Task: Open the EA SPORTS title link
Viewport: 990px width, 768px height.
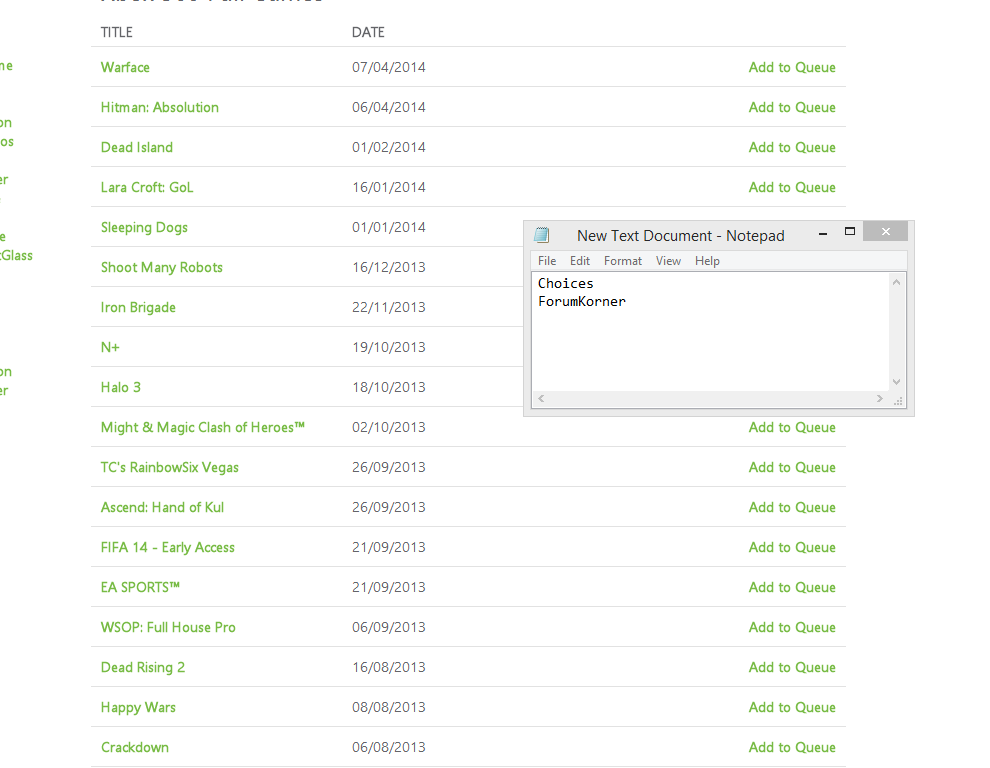Action: coord(140,587)
